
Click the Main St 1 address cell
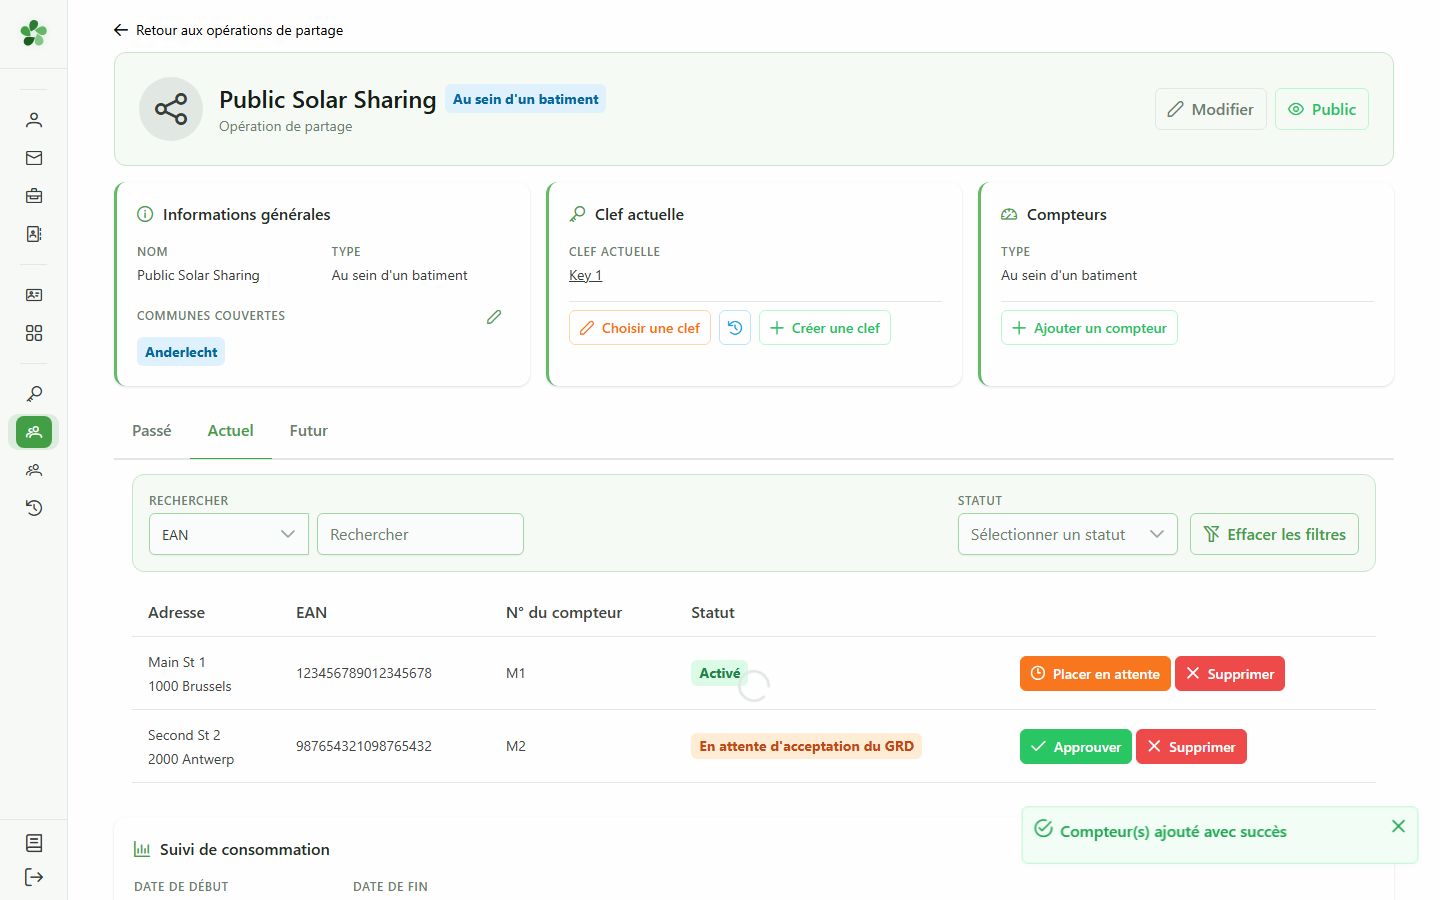190,674
